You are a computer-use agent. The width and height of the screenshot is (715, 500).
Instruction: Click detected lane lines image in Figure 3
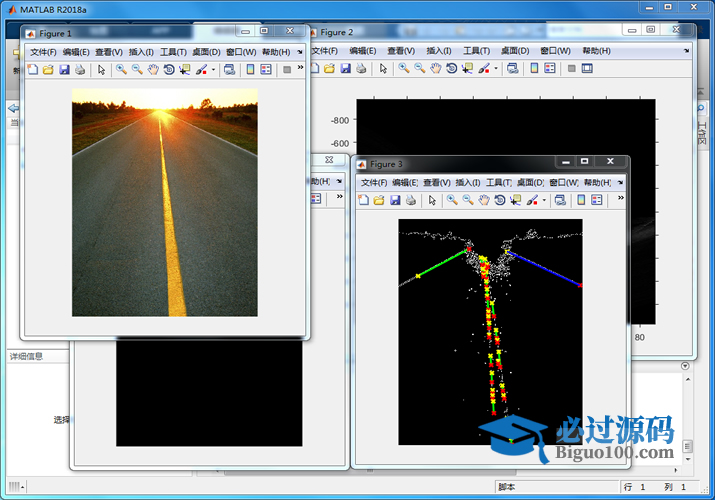click(x=490, y=332)
